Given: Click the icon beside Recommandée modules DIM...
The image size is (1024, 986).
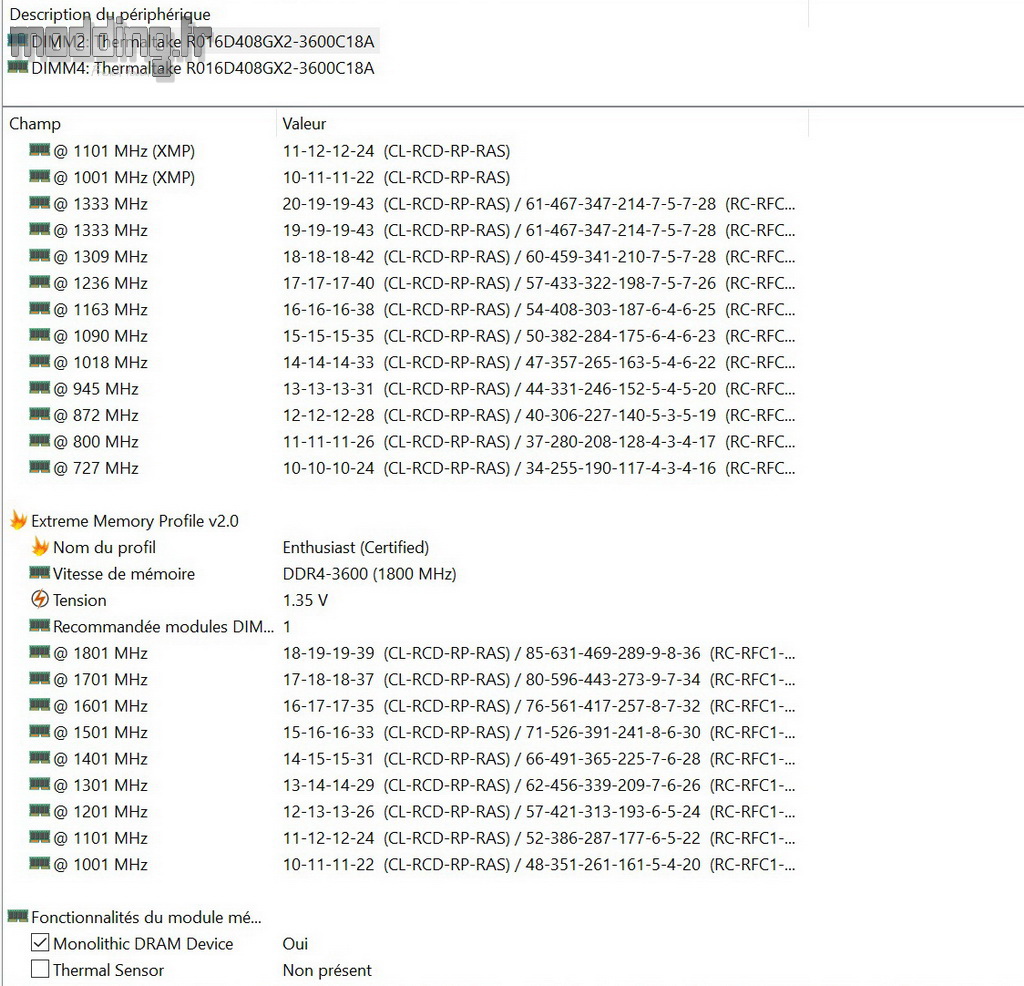Looking at the screenshot, I should [x=39, y=626].
